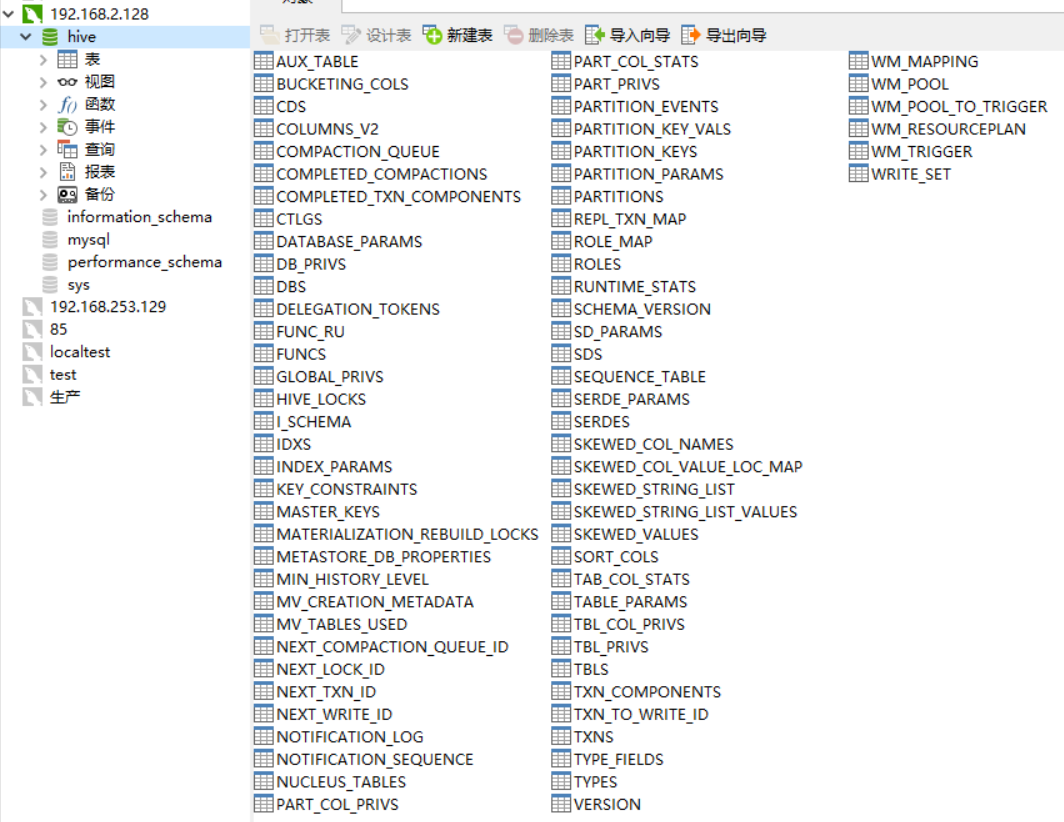
Task: Expand the 备份 backup node
Action: tap(43, 195)
